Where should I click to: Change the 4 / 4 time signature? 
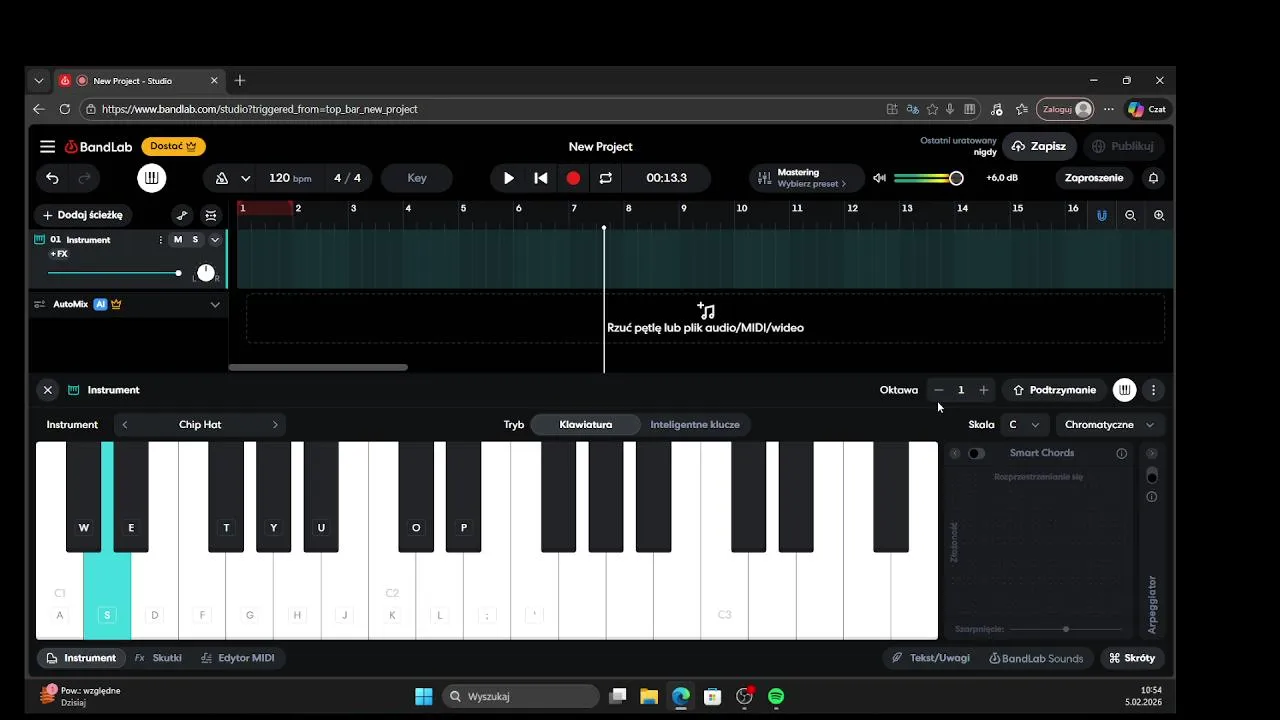point(347,178)
